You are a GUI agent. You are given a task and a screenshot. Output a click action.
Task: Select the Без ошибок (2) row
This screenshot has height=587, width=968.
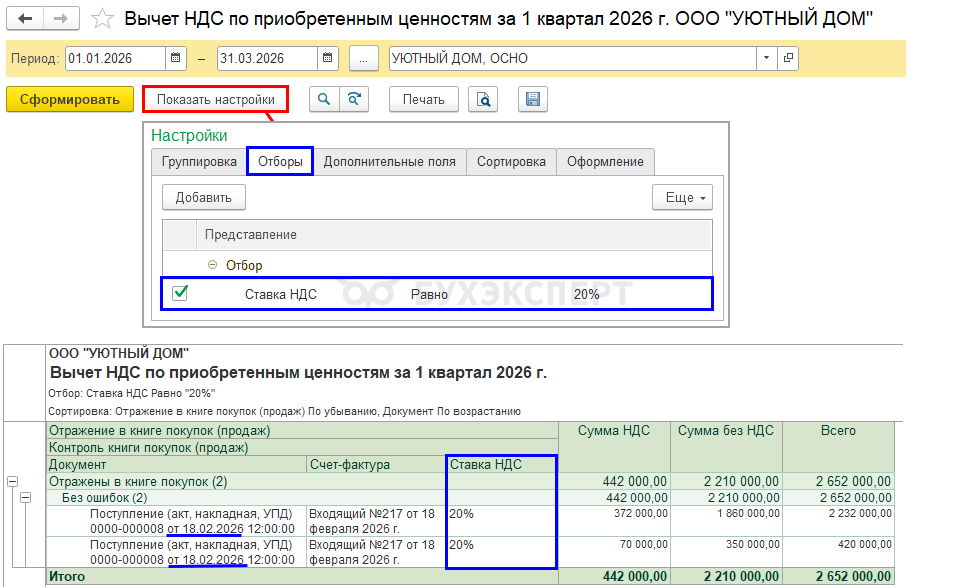pos(104,497)
